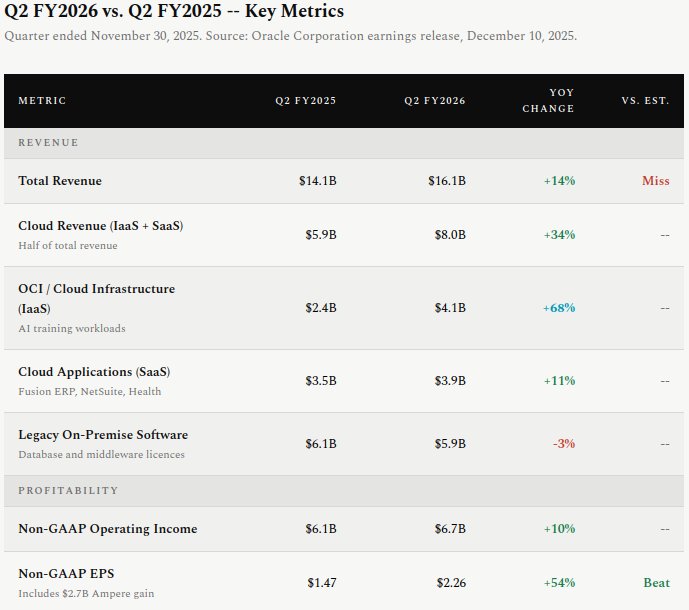Screen dimensions: 689x610
Task: Click the 'Database and middleware licences' note
Action: pyautogui.click(x=101, y=454)
